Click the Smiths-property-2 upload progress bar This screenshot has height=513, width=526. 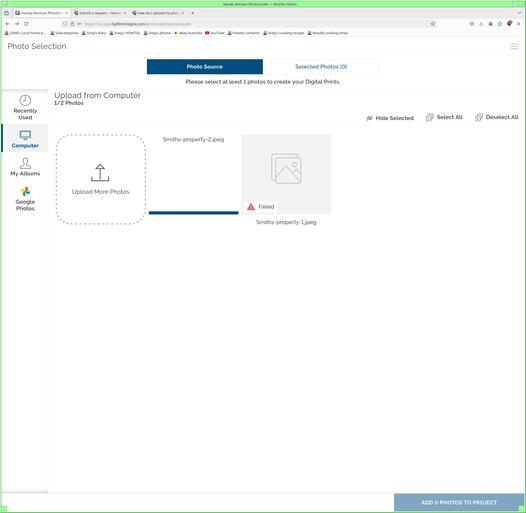pyautogui.click(x=194, y=213)
